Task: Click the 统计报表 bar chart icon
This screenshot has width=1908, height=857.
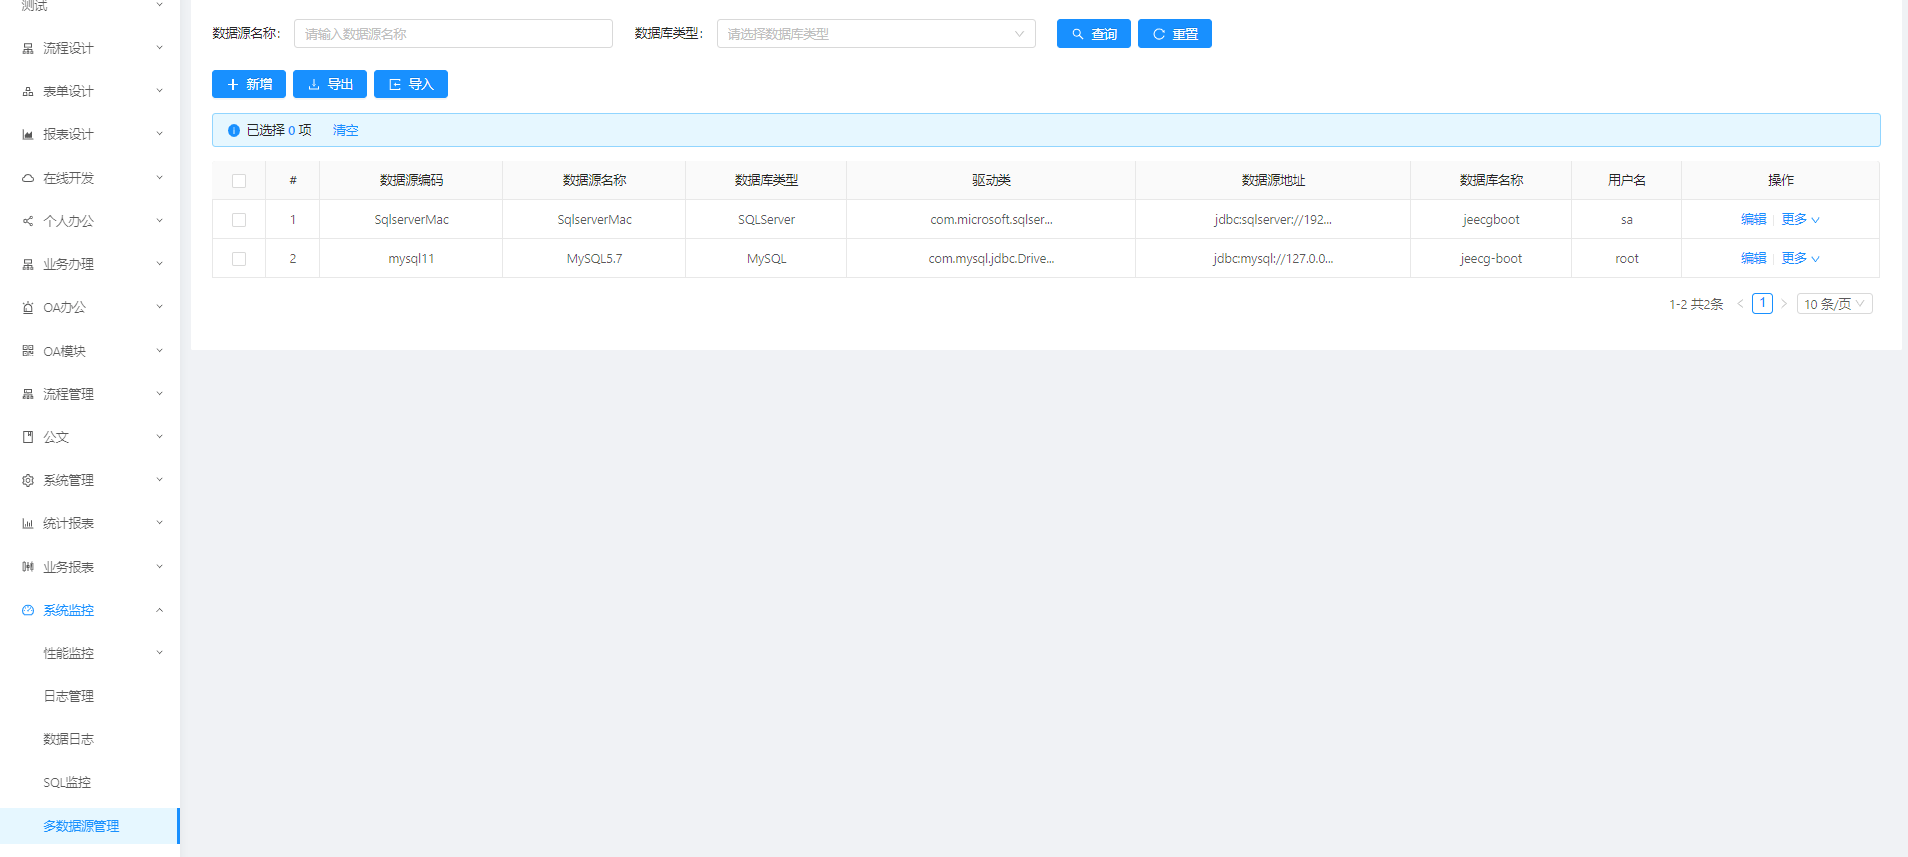Action: point(28,523)
